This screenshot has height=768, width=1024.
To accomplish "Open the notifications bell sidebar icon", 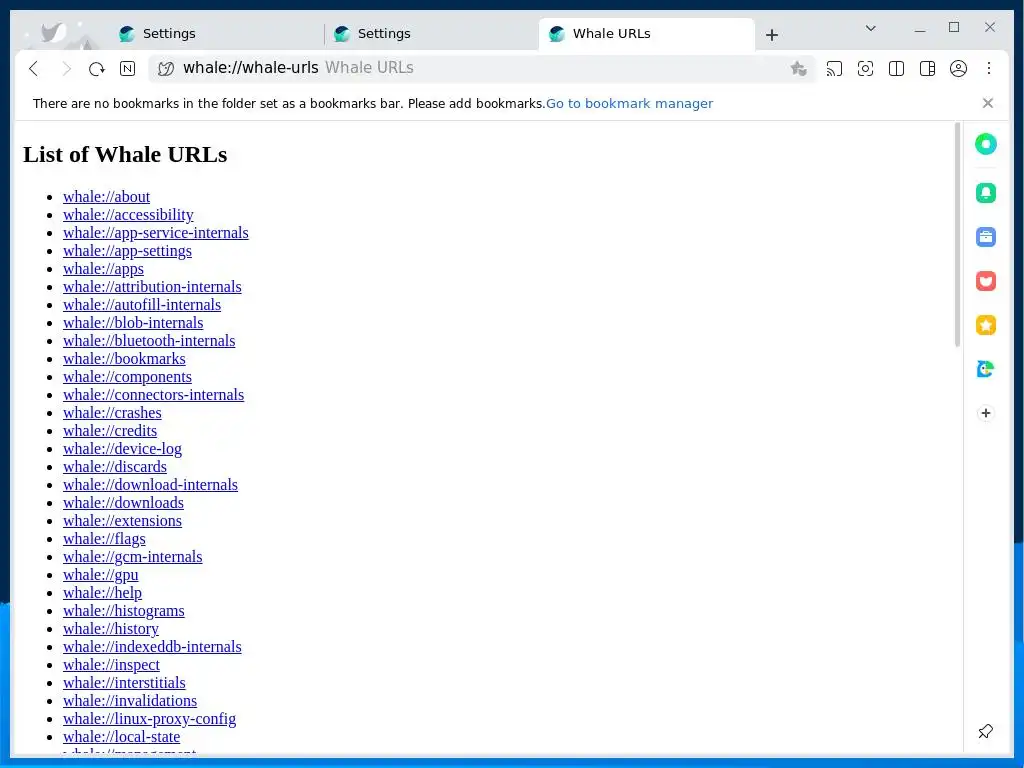I will click(985, 193).
